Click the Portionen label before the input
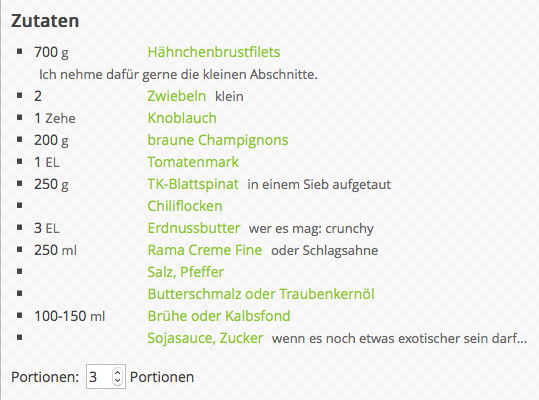 click(x=45, y=377)
